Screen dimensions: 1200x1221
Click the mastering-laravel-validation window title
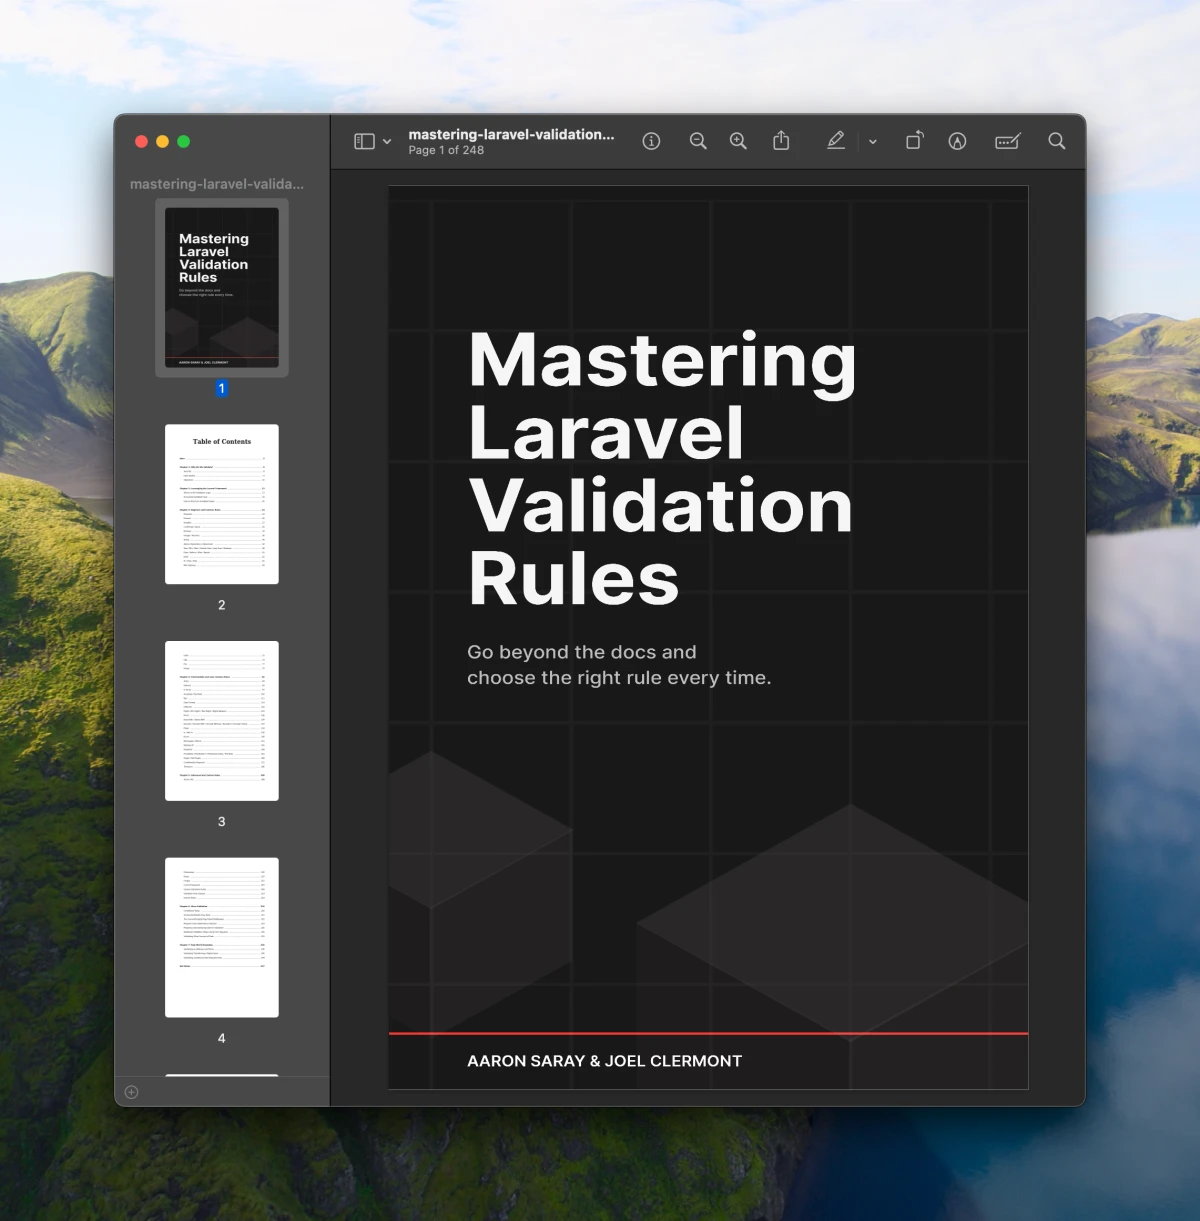pyautogui.click(x=511, y=134)
